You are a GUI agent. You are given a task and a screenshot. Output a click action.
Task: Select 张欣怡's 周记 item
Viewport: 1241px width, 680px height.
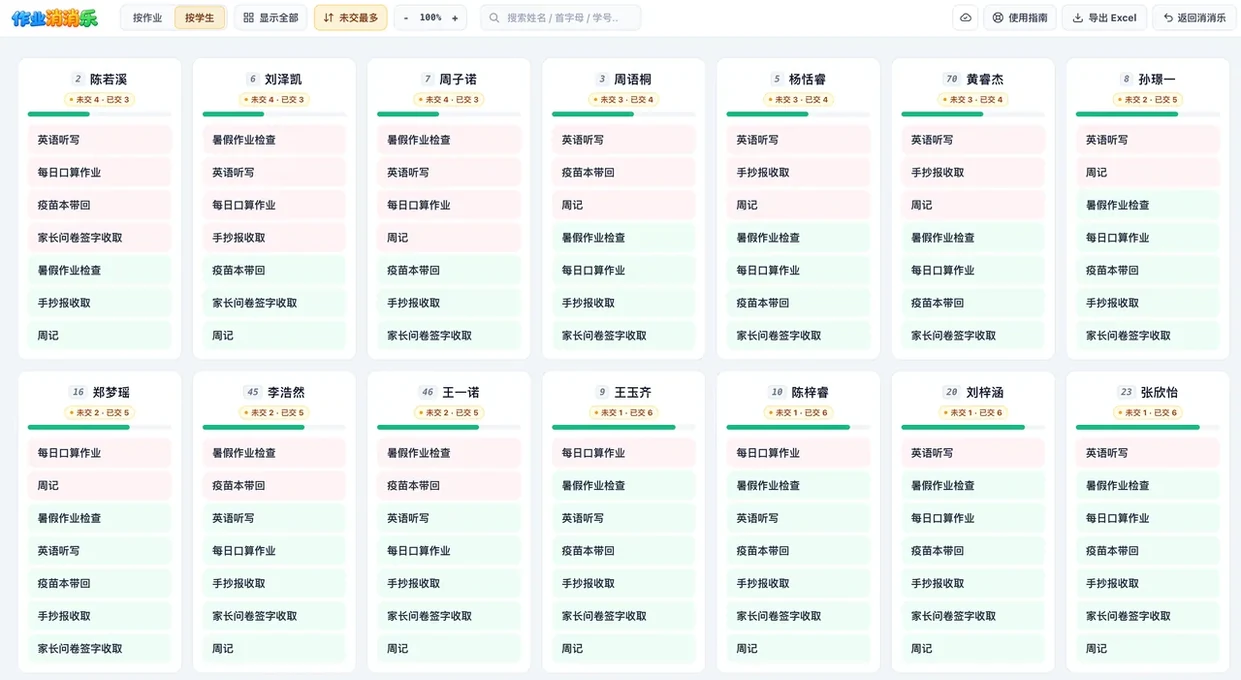1148,649
